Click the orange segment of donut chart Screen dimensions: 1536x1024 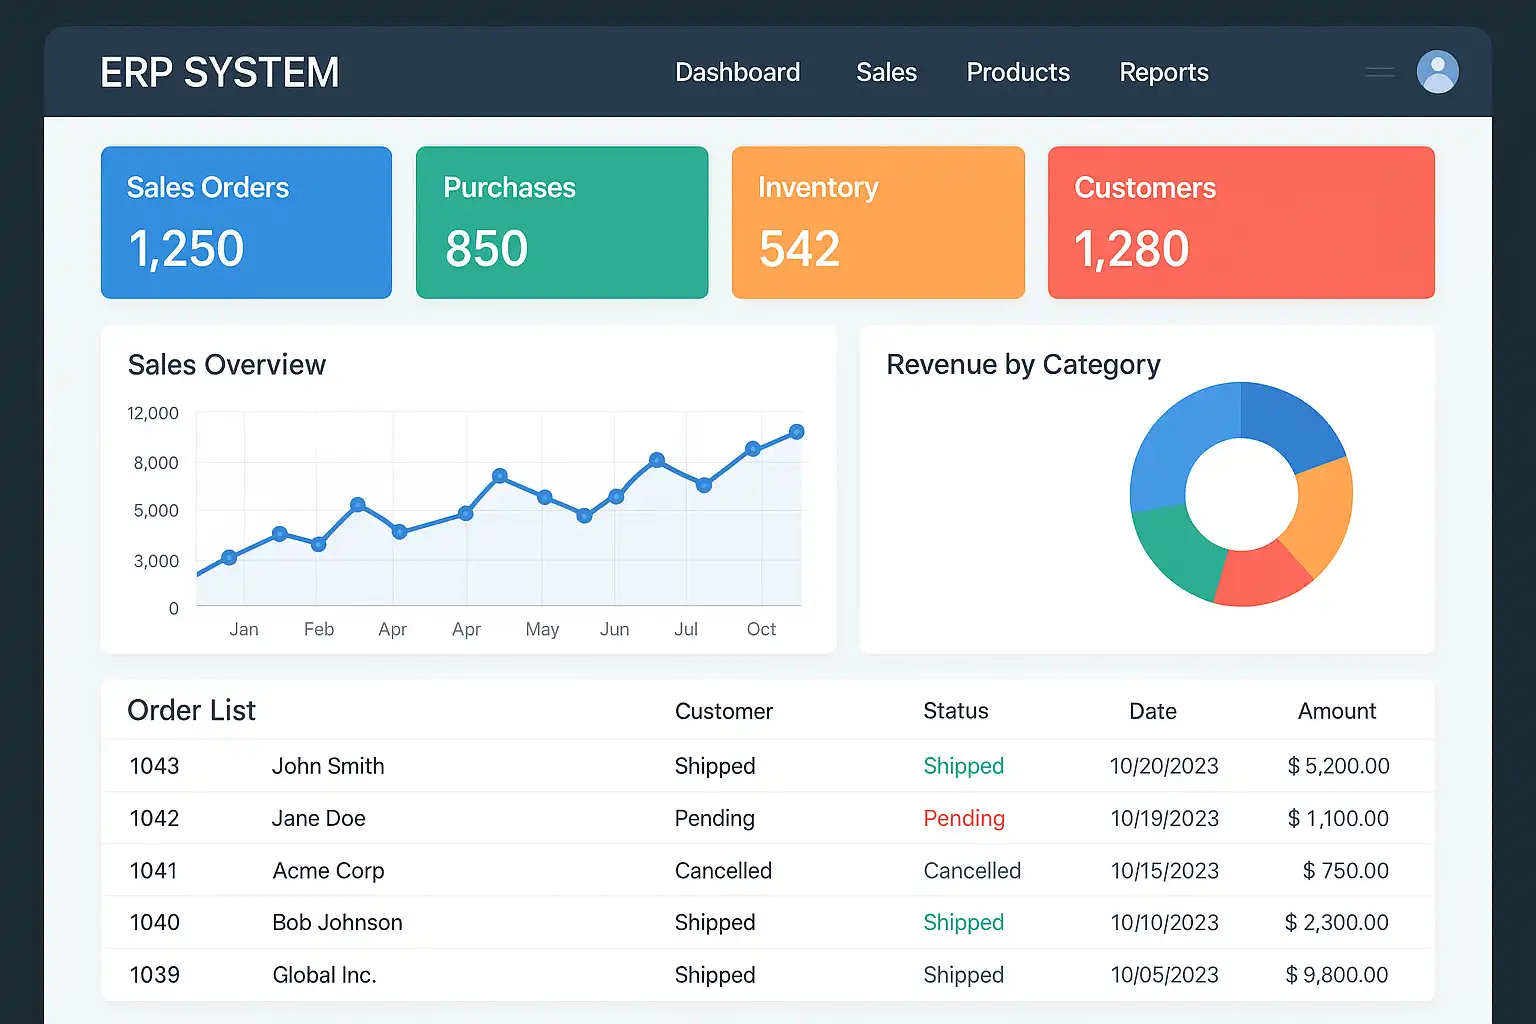tap(1322, 515)
